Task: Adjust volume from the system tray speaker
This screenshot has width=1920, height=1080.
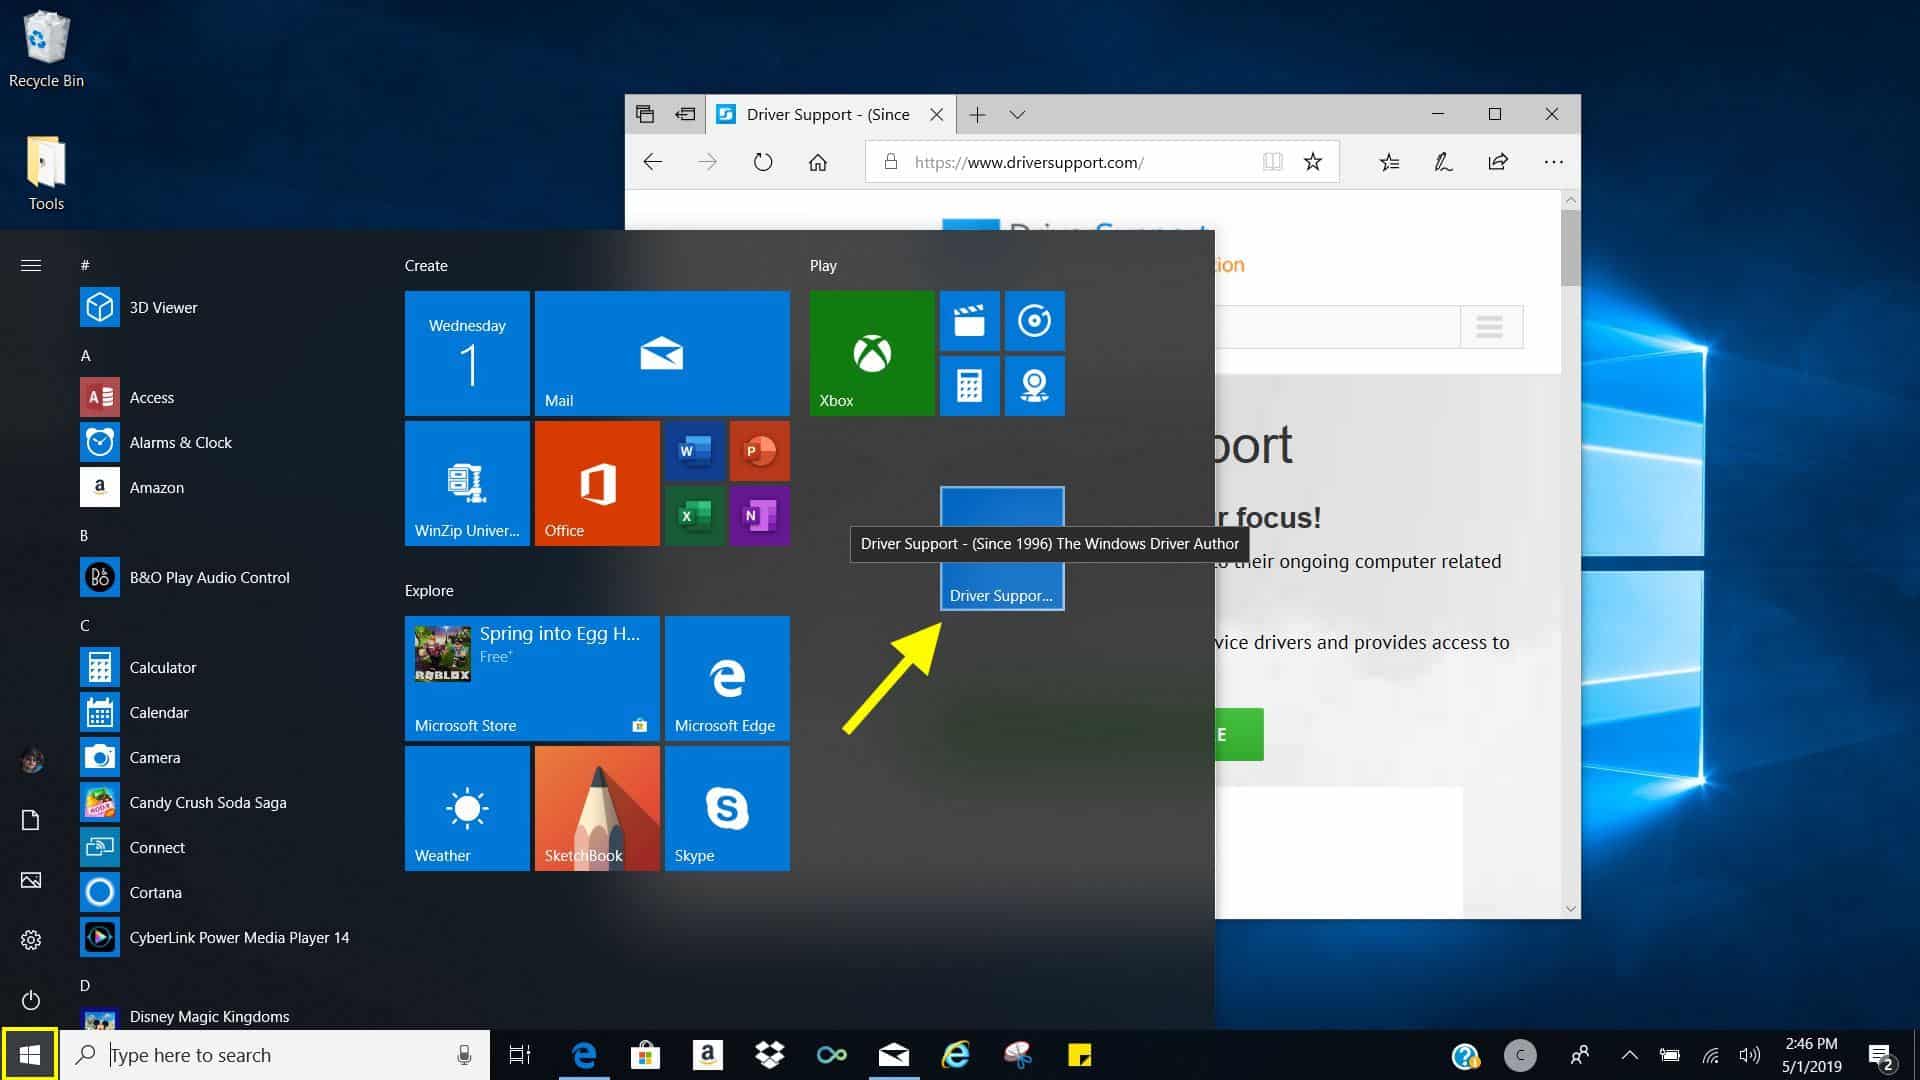Action: [1748, 1054]
